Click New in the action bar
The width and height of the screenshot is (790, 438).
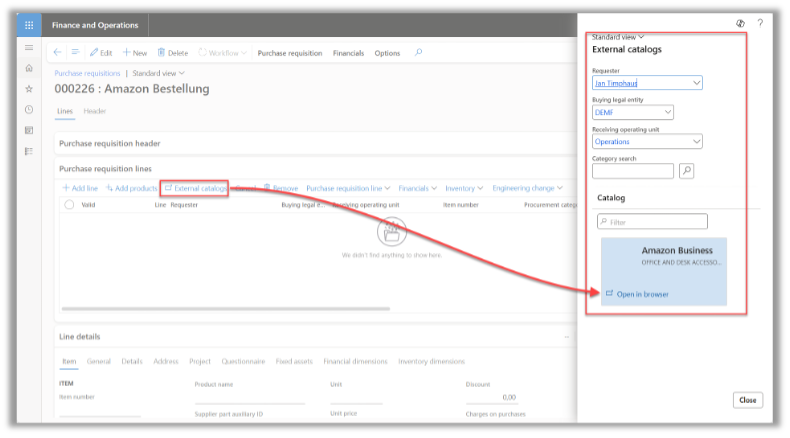coord(135,53)
